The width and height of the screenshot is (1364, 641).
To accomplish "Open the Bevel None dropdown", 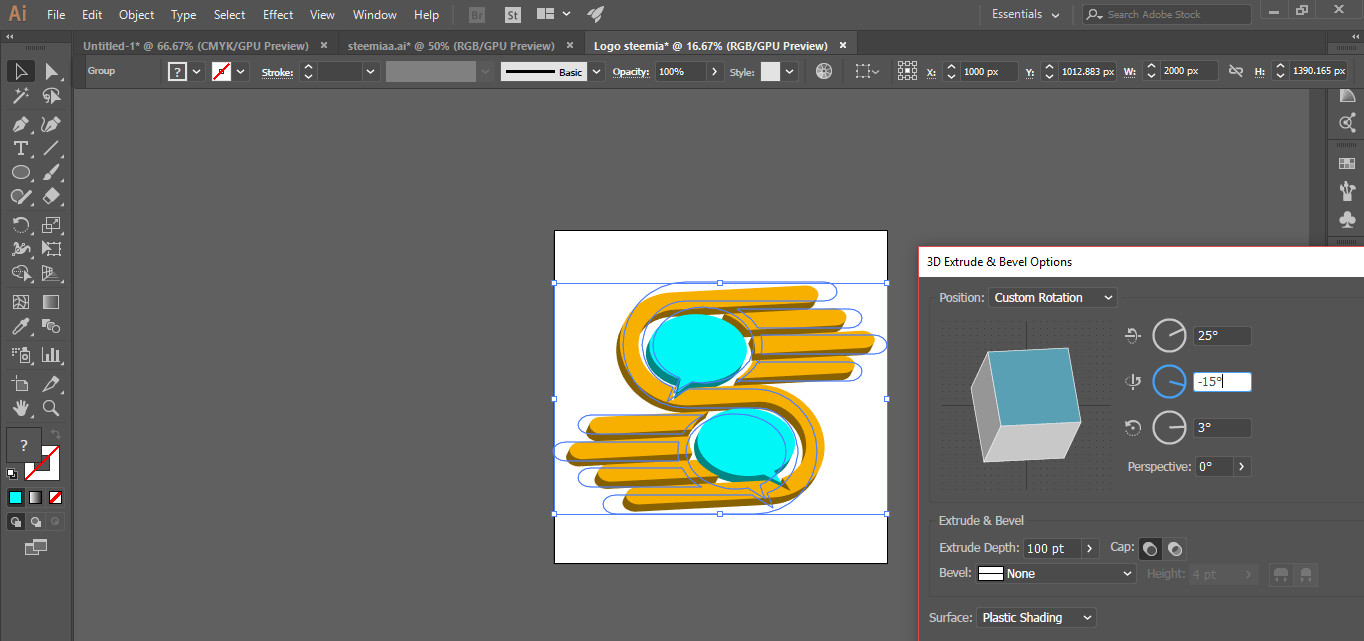I will [1056, 574].
